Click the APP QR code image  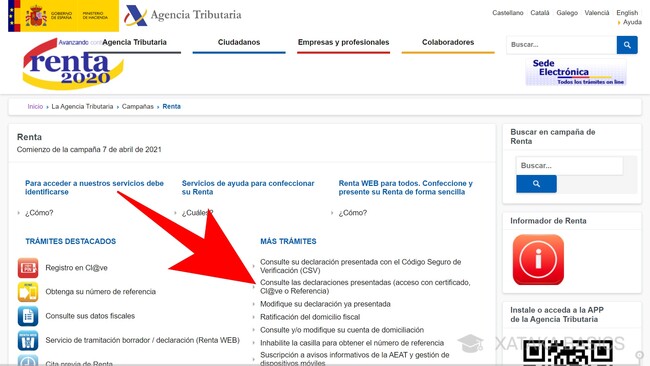pos(568,353)
